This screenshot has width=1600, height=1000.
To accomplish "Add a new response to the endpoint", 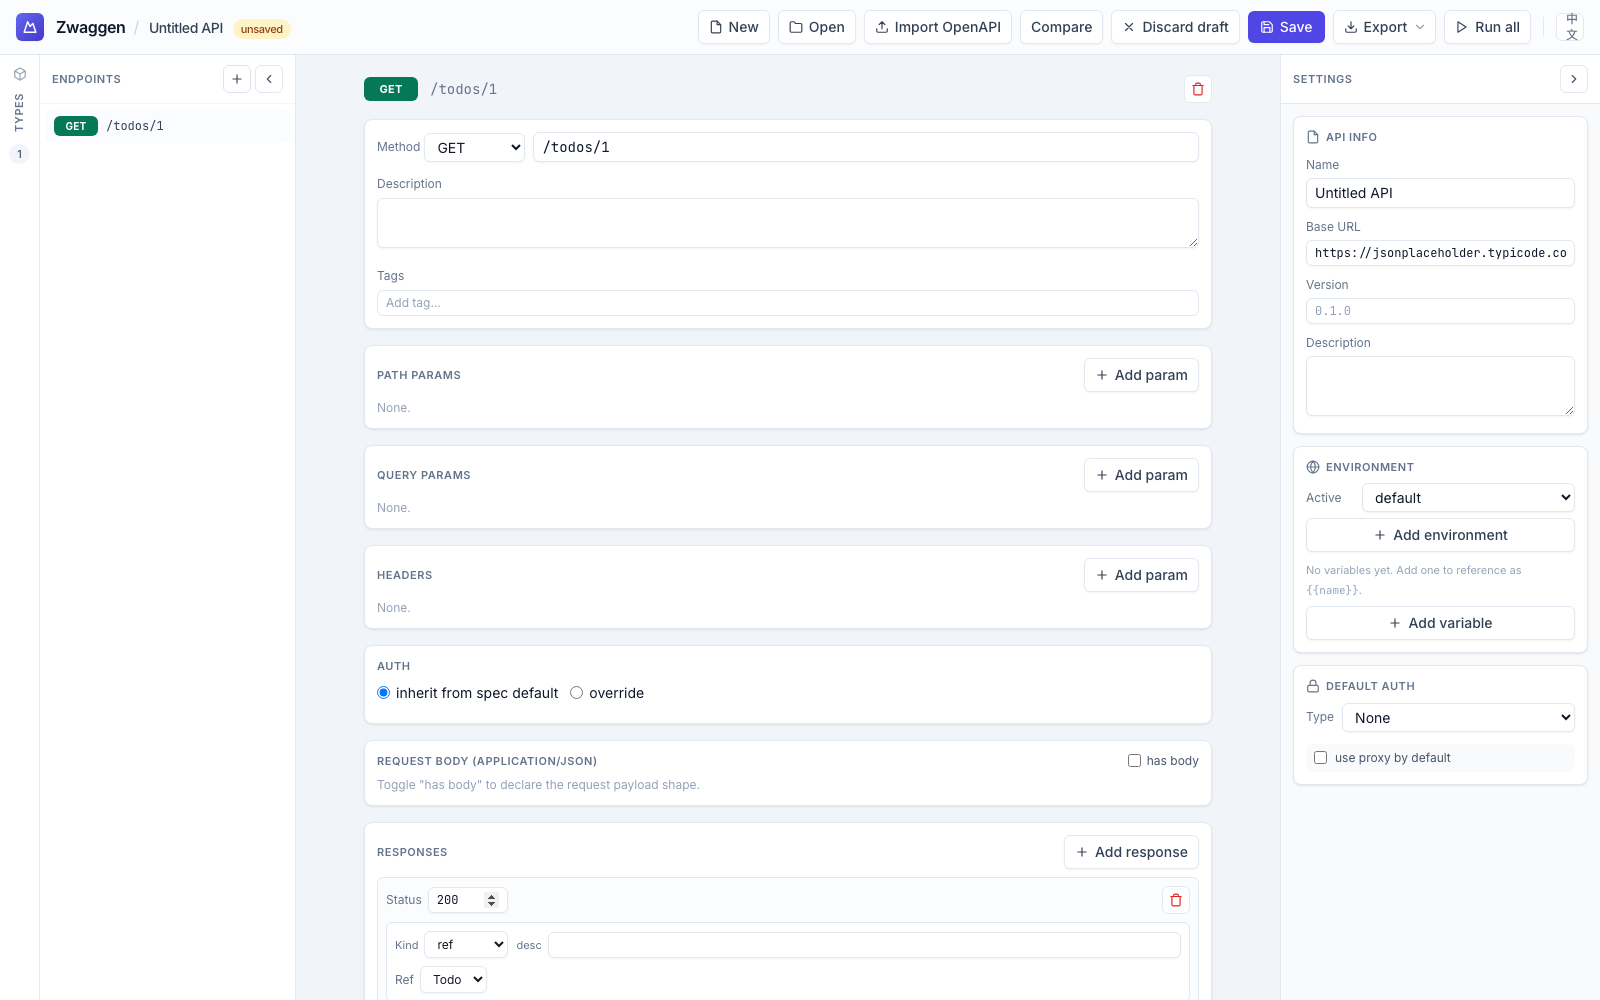I will pyautogui.click(x=1131, y=852).
